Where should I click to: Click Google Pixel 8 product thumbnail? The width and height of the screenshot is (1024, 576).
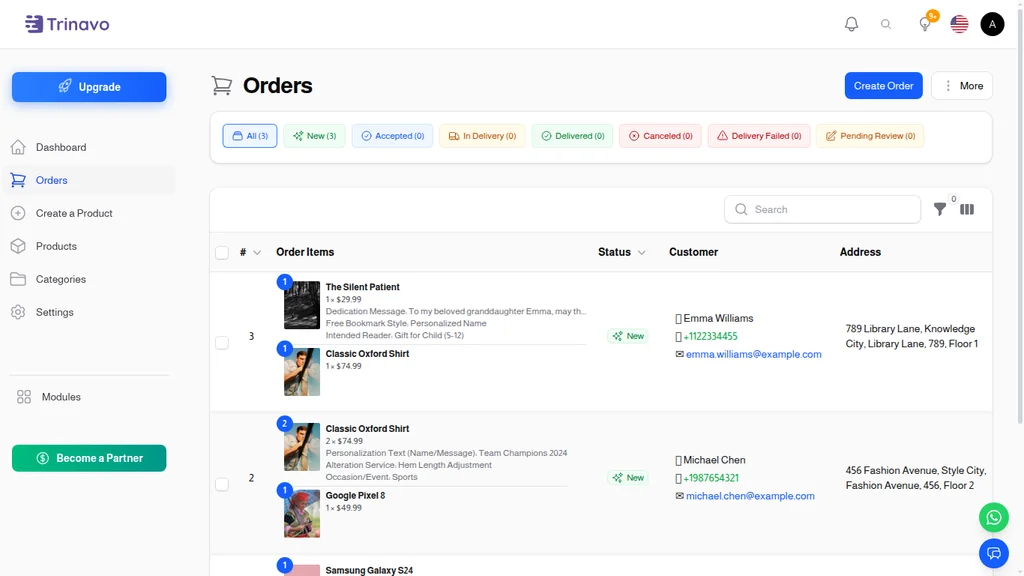point(302,513)
